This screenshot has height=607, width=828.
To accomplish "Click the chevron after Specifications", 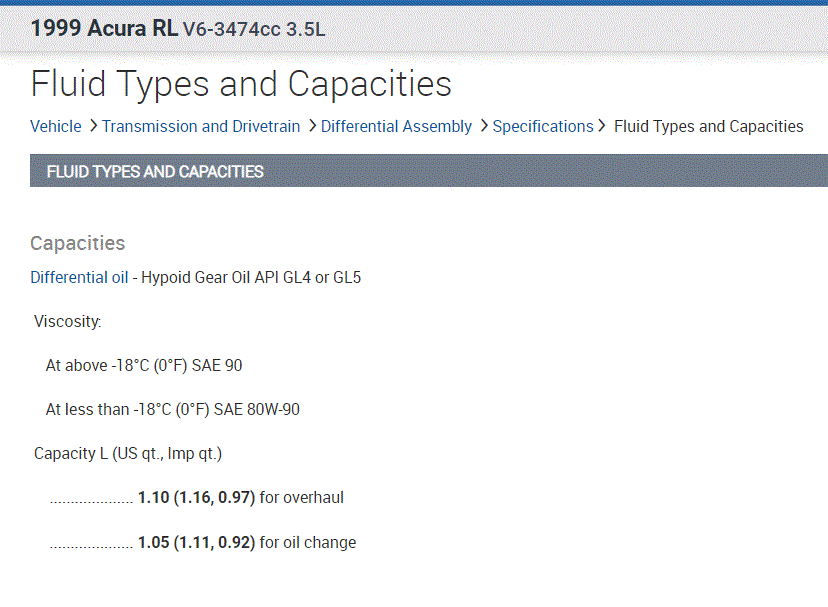I will [603, 127].
